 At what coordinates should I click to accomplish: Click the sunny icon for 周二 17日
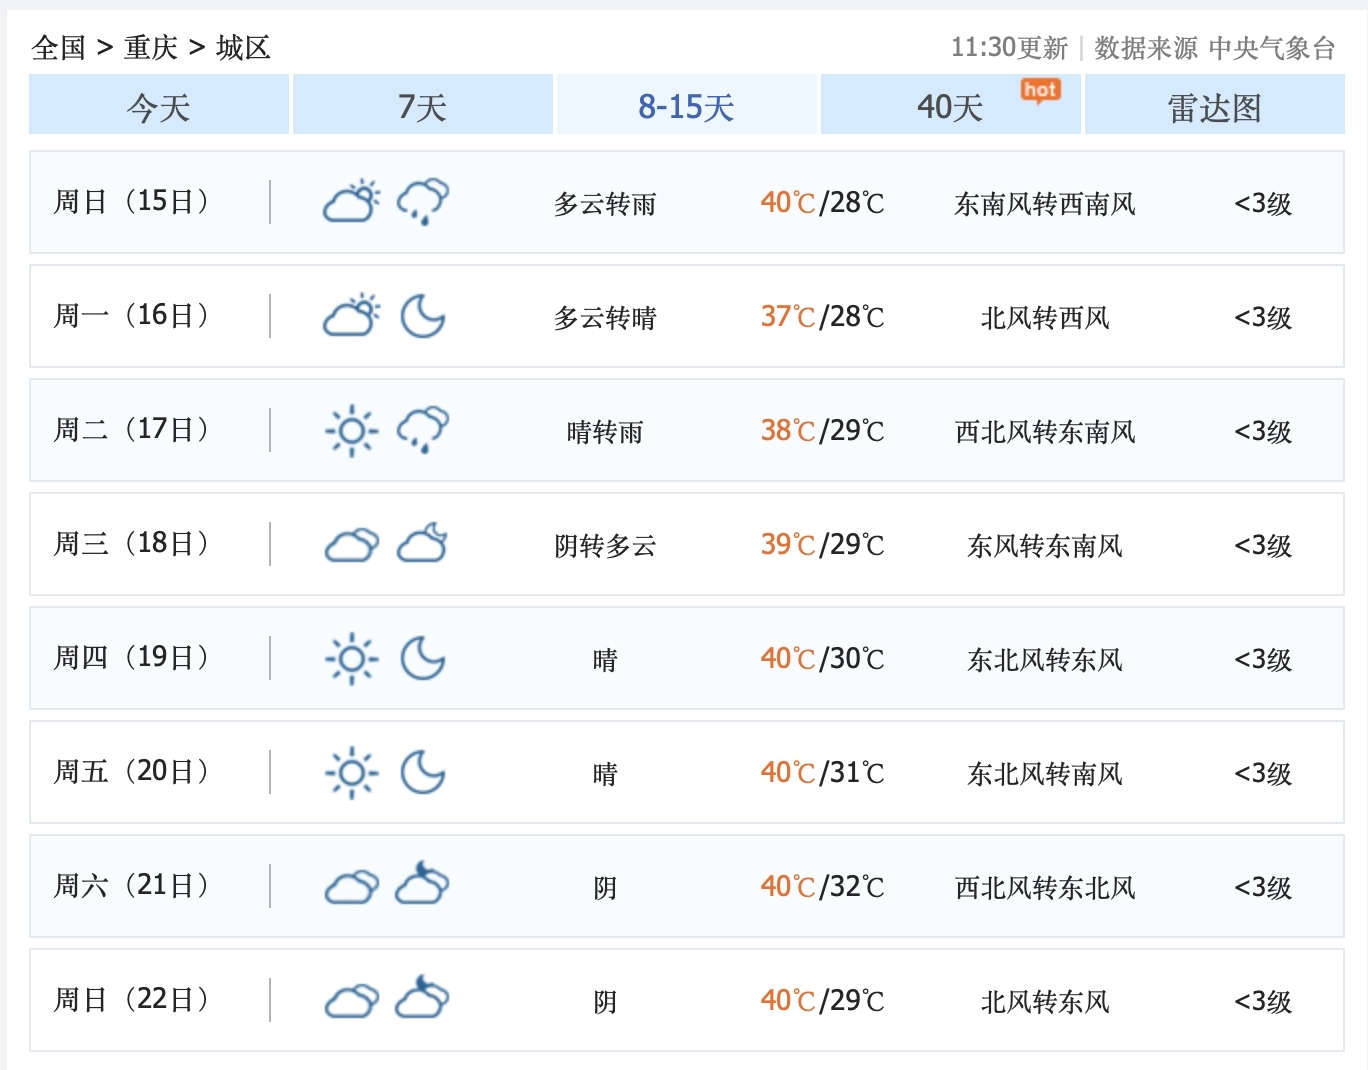[x=351, y=430]
